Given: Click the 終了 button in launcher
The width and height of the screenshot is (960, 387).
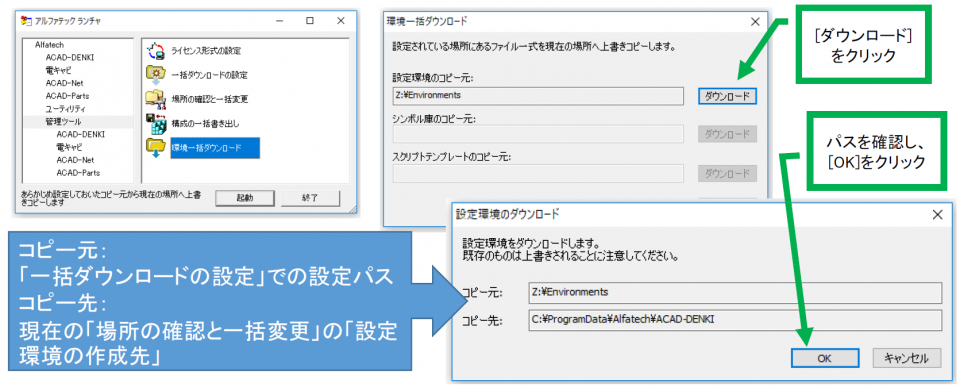Looking at the screenshot, I should (x=310, y=198).
